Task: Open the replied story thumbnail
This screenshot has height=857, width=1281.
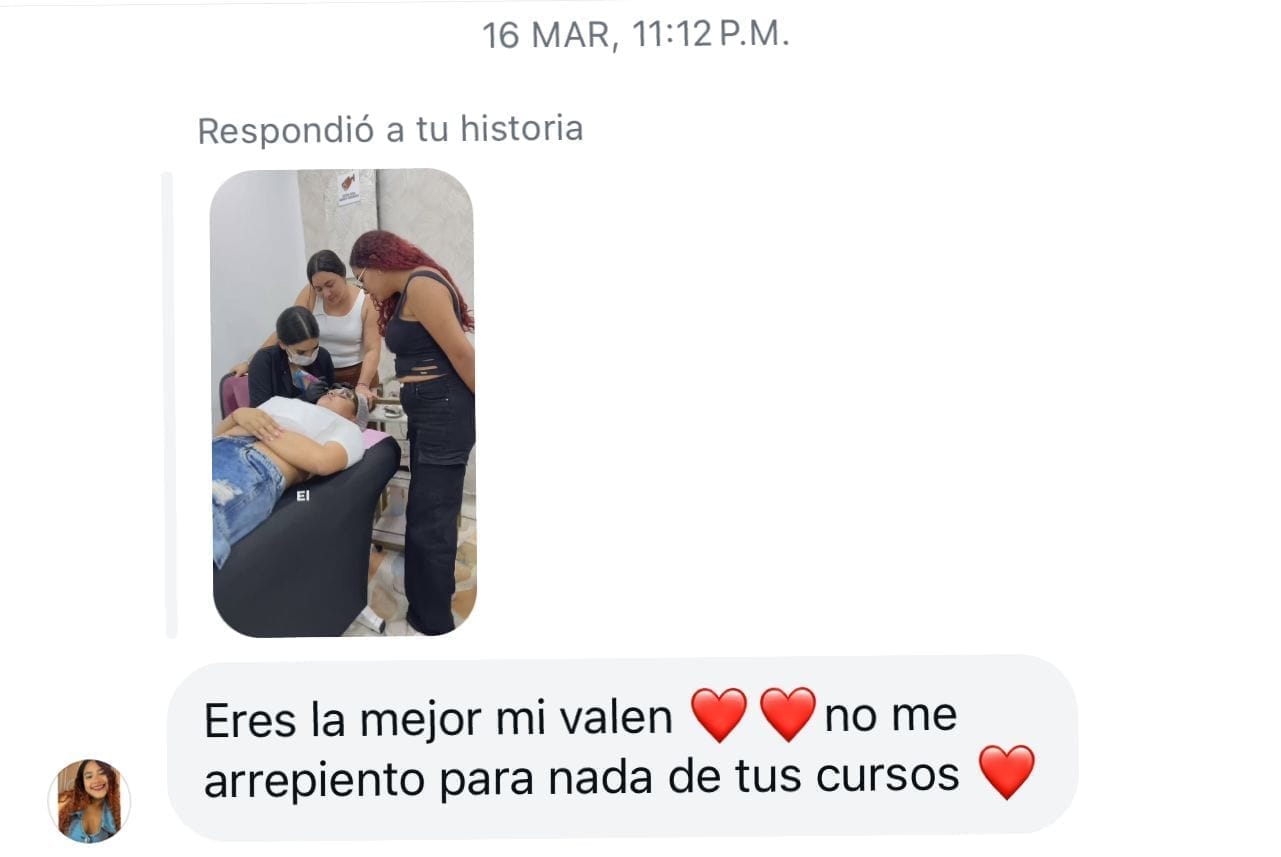Action: pyautogui.click(x=344, y=403)
